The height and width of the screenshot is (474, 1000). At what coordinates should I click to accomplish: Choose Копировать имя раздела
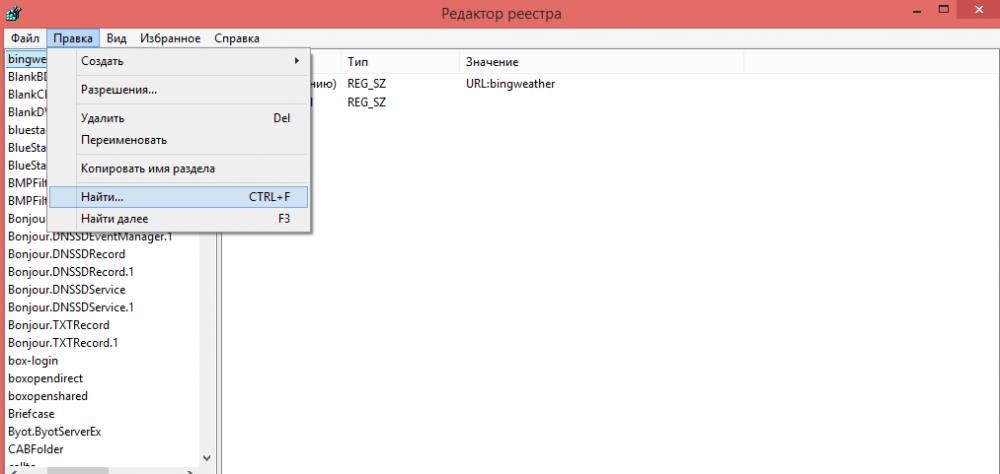[148, 169]
